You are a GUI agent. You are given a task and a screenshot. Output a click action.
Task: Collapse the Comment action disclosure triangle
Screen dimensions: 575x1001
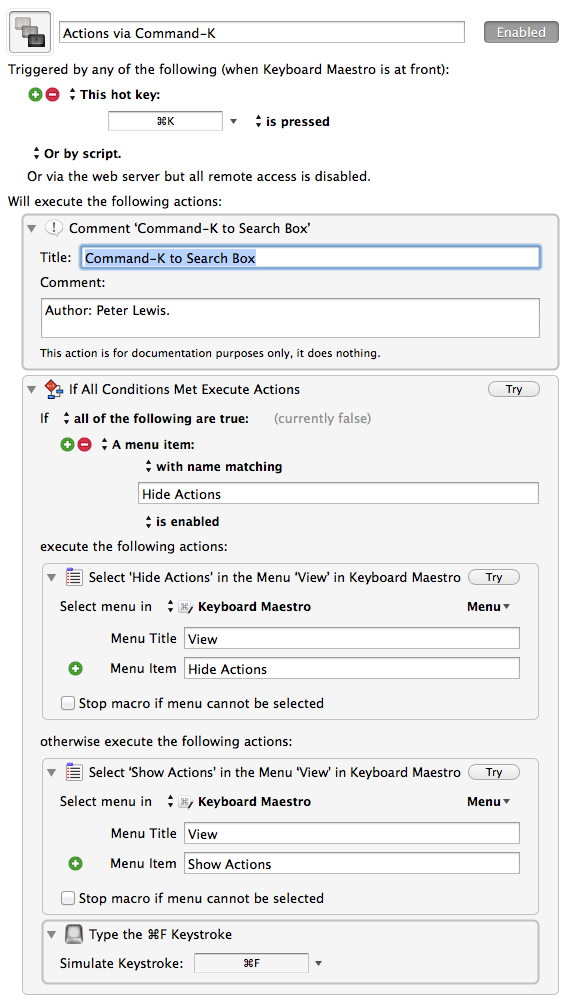(x=32, y=228)
